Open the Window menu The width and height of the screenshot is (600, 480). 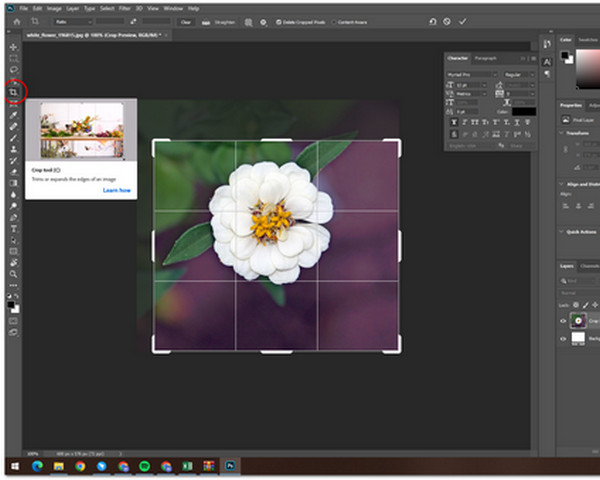[173, 8]
